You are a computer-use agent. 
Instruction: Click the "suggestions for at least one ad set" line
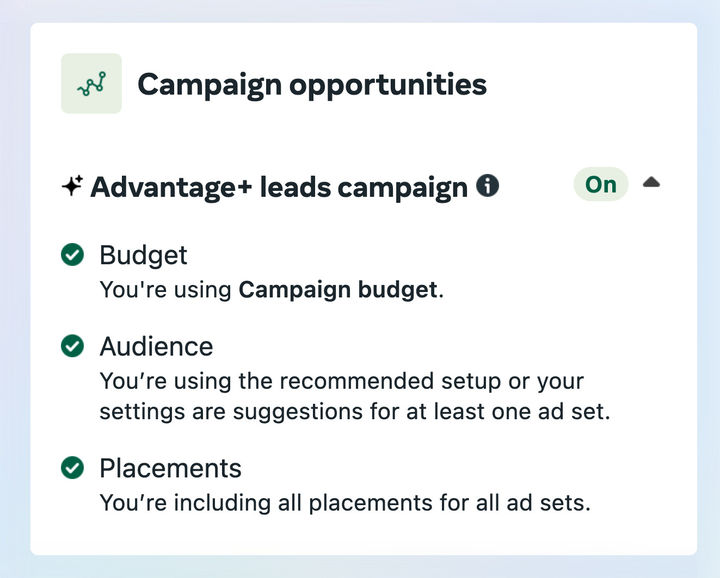[355, 412]
